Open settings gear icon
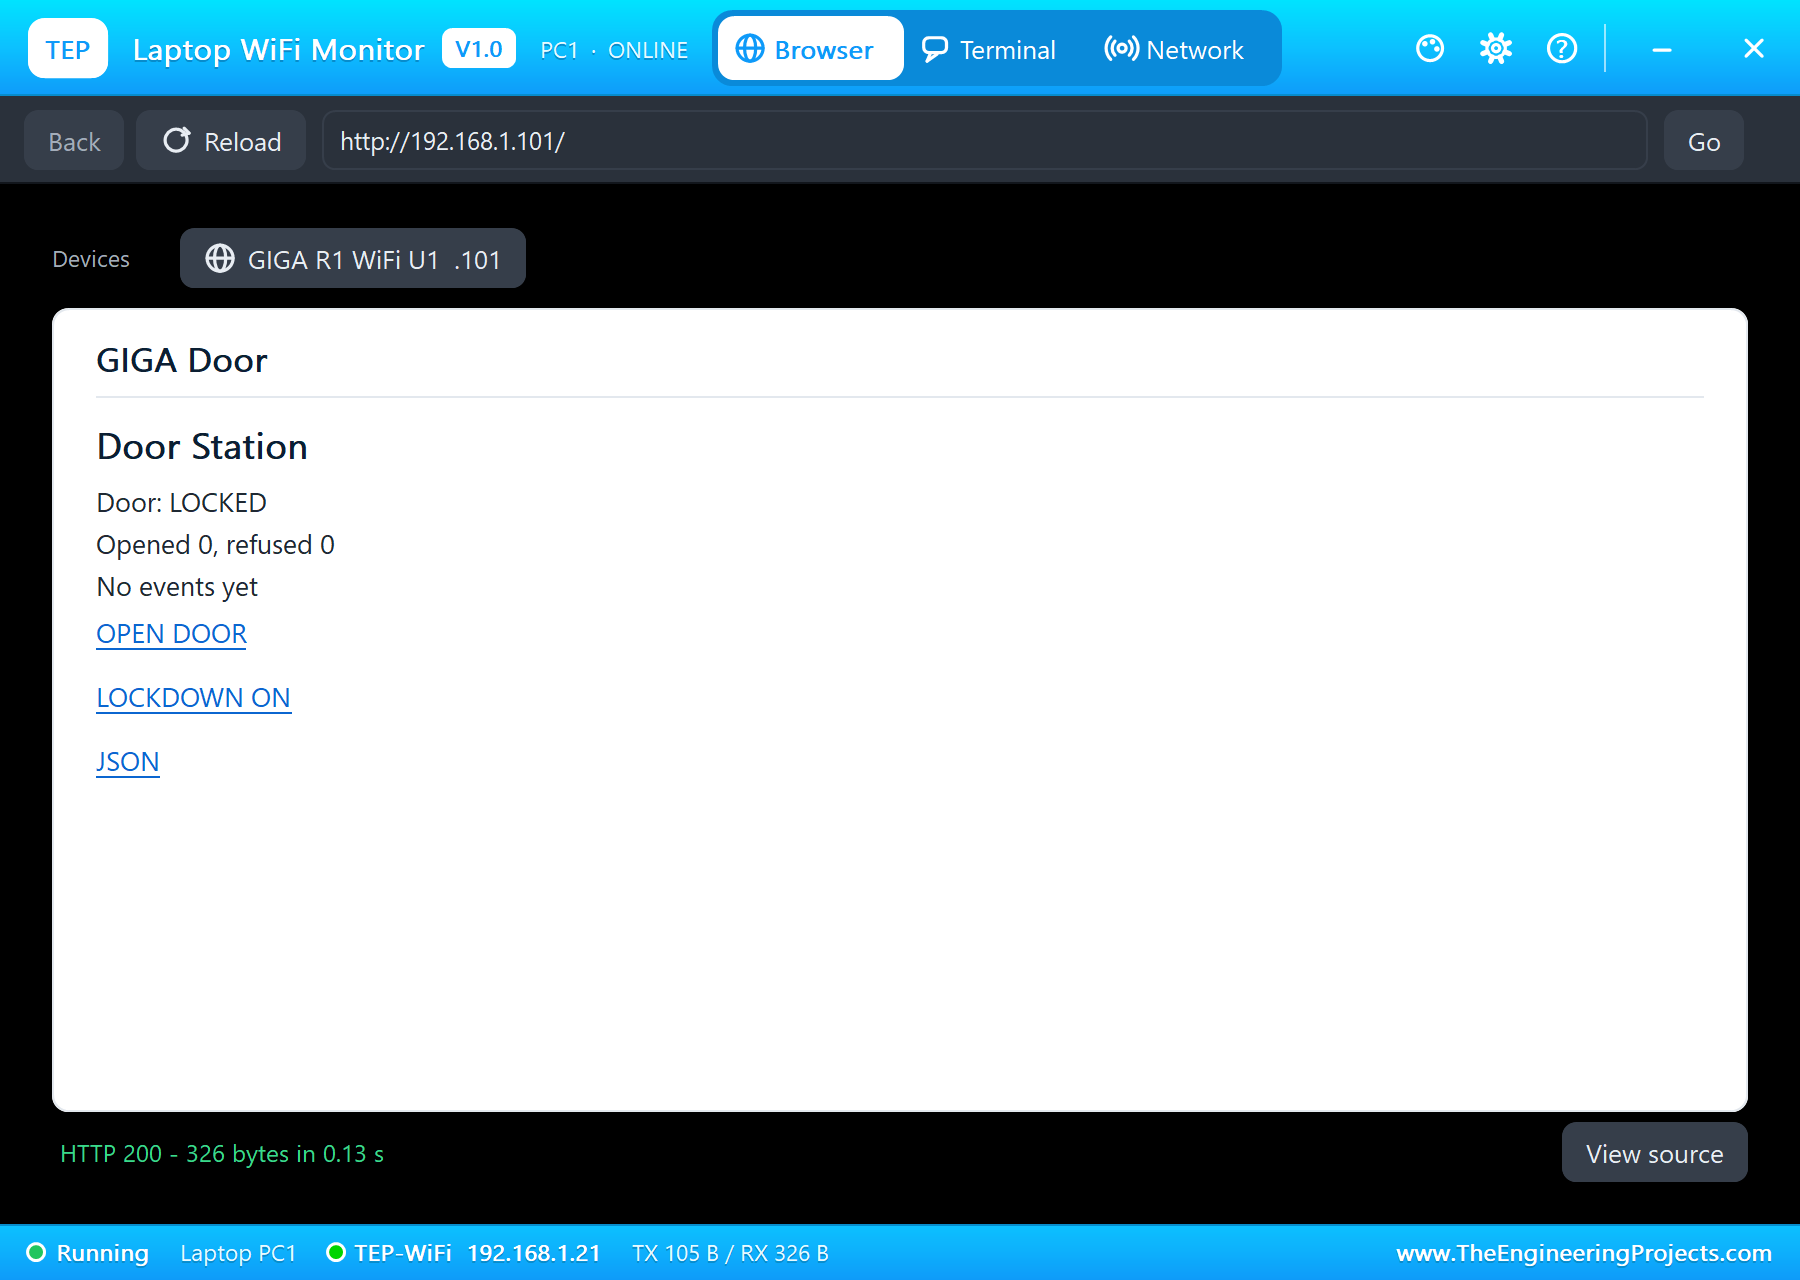Image resolution: width=1800 pixels, height=1280 pixels. pos(1496,48)
